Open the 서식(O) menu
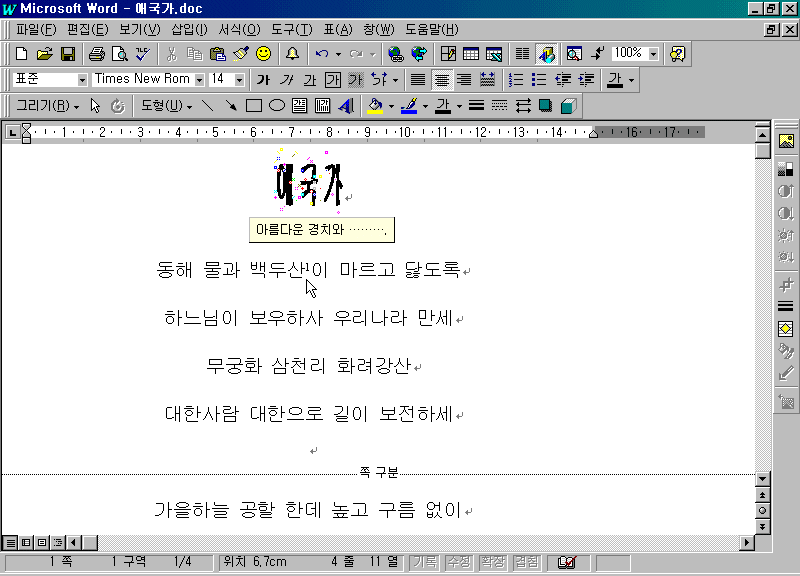800x576 pixels. click(x=239, y=30)
